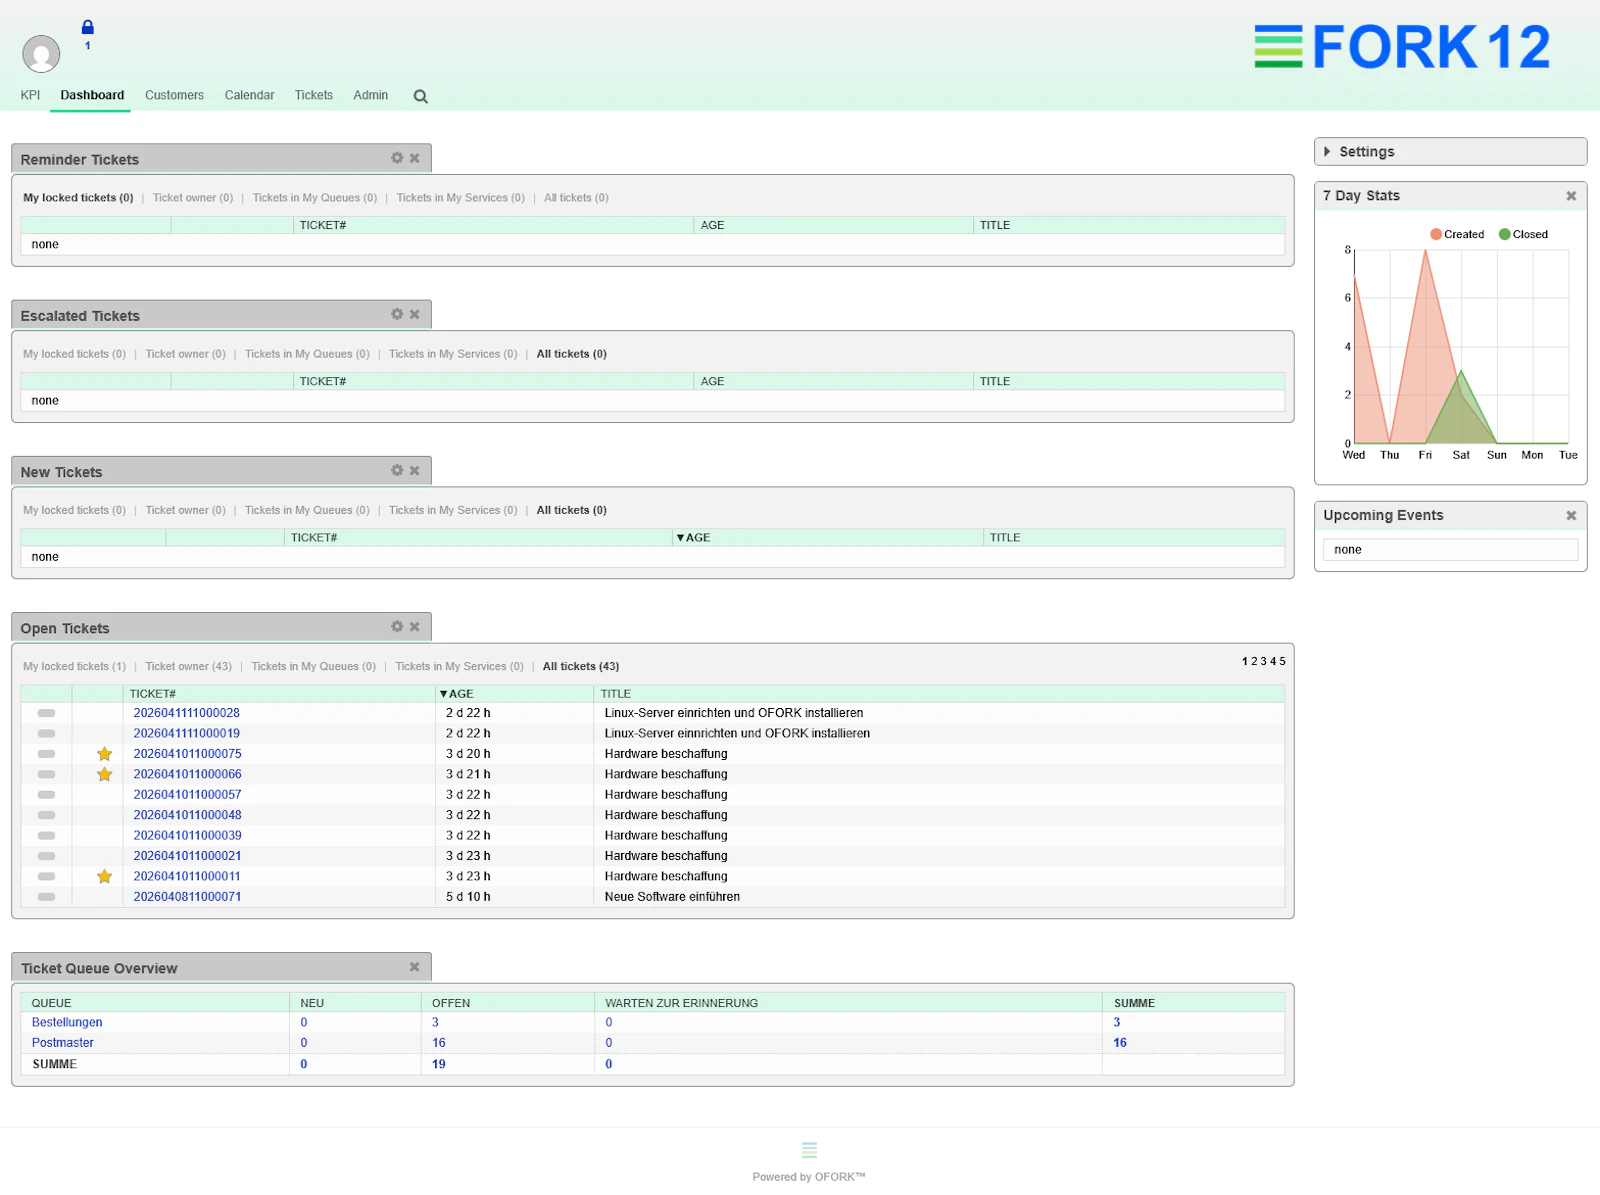The image size is (1600, 1195).
Task: Open Bestellungen OFFEN count 3
Action: click(435, 1022)
